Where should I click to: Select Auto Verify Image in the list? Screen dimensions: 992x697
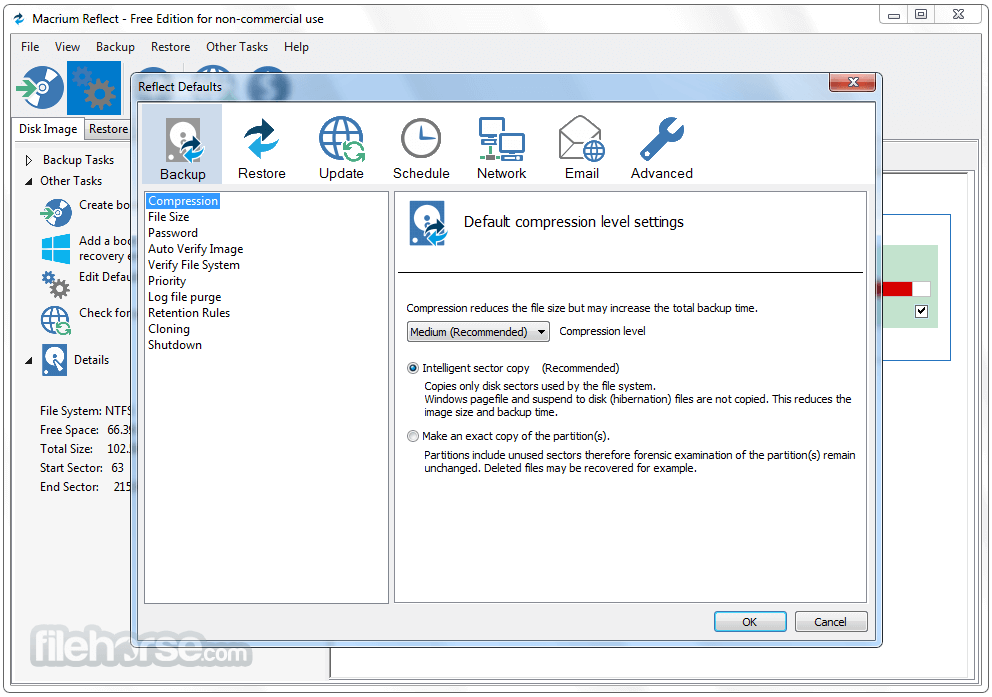pos(195,249)
